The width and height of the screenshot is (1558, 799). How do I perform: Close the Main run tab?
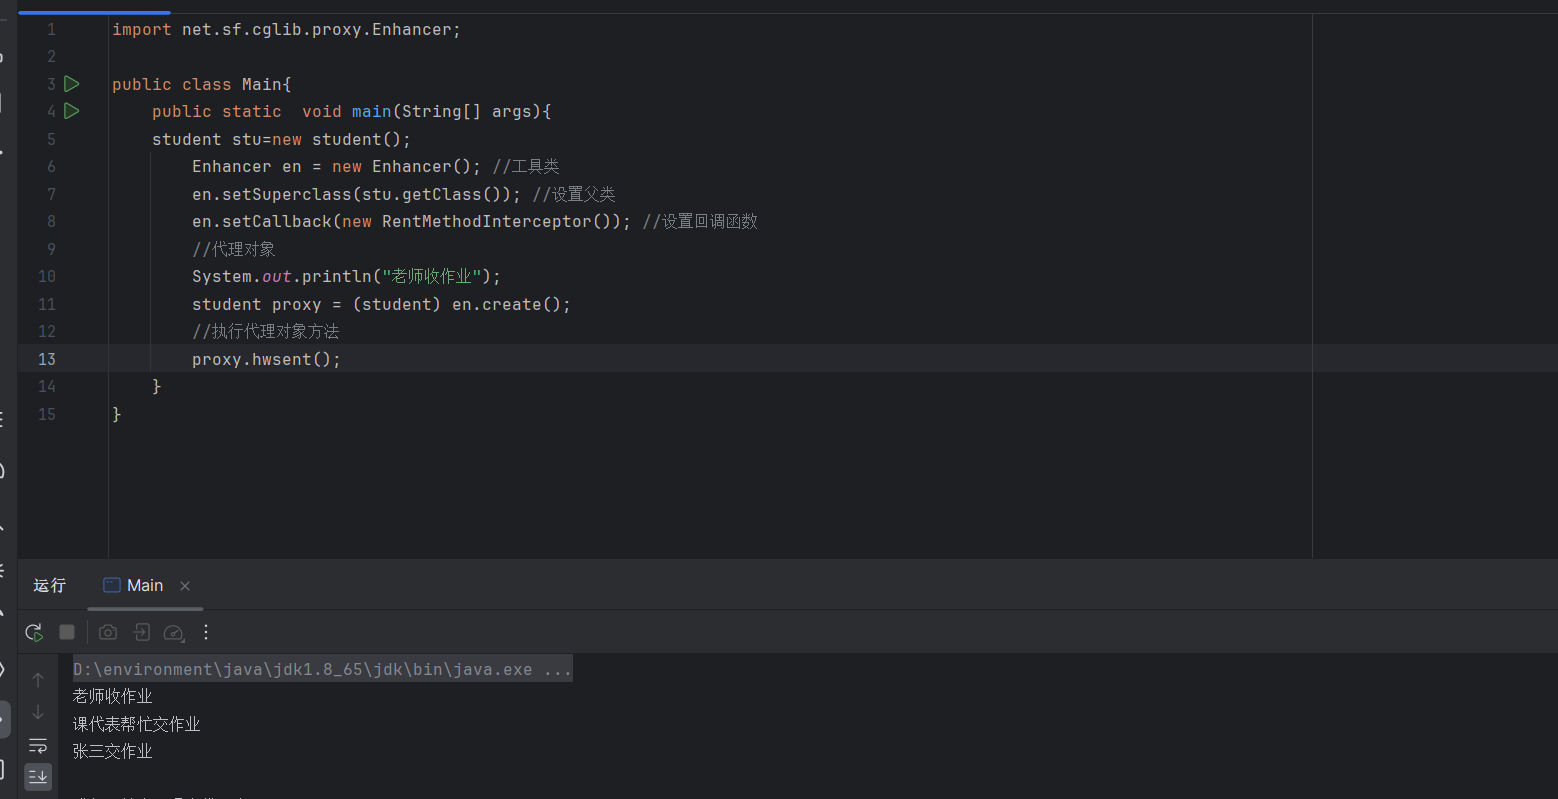pyautogui.click(x=185, y=586)
